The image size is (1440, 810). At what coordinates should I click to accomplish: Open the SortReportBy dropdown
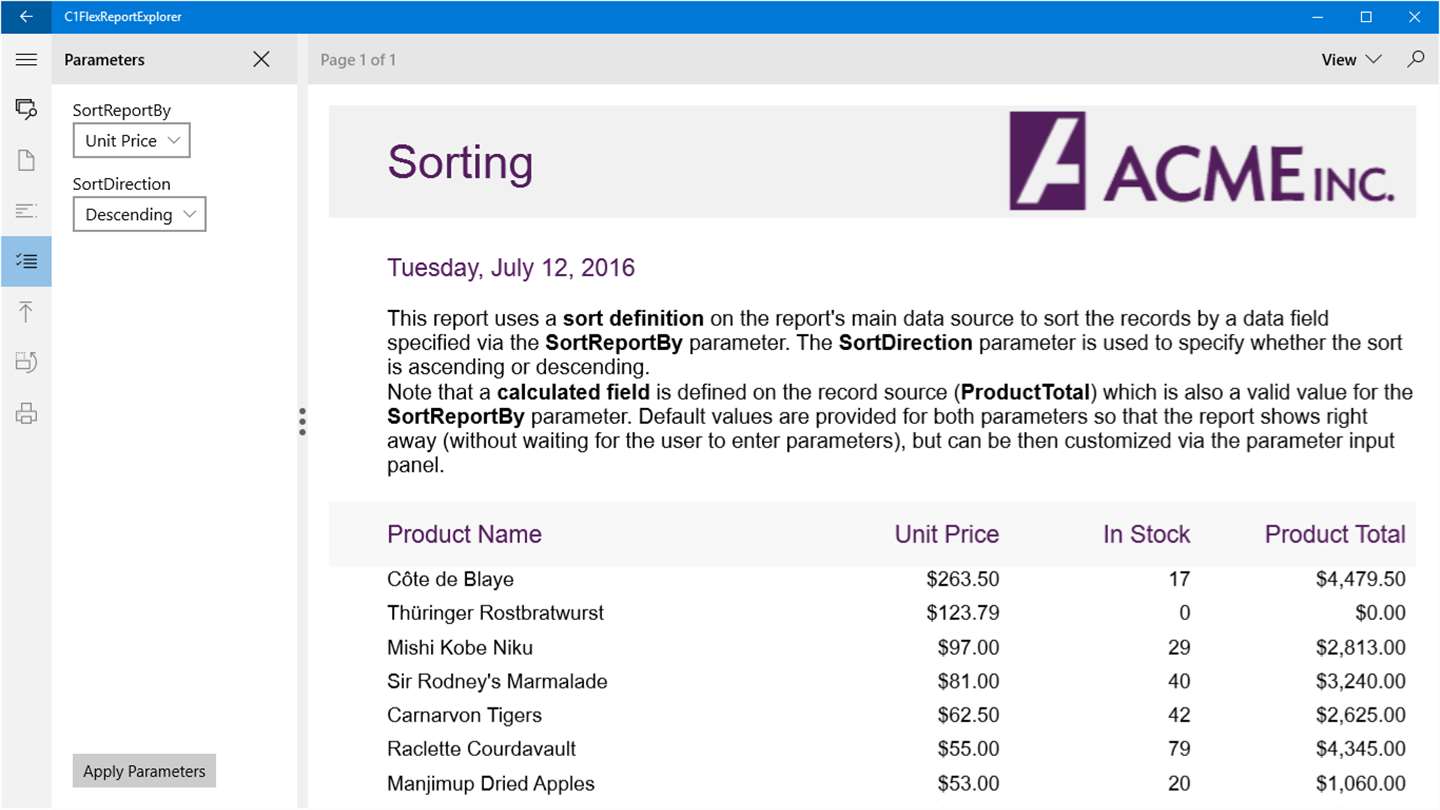tap(131, 141)
